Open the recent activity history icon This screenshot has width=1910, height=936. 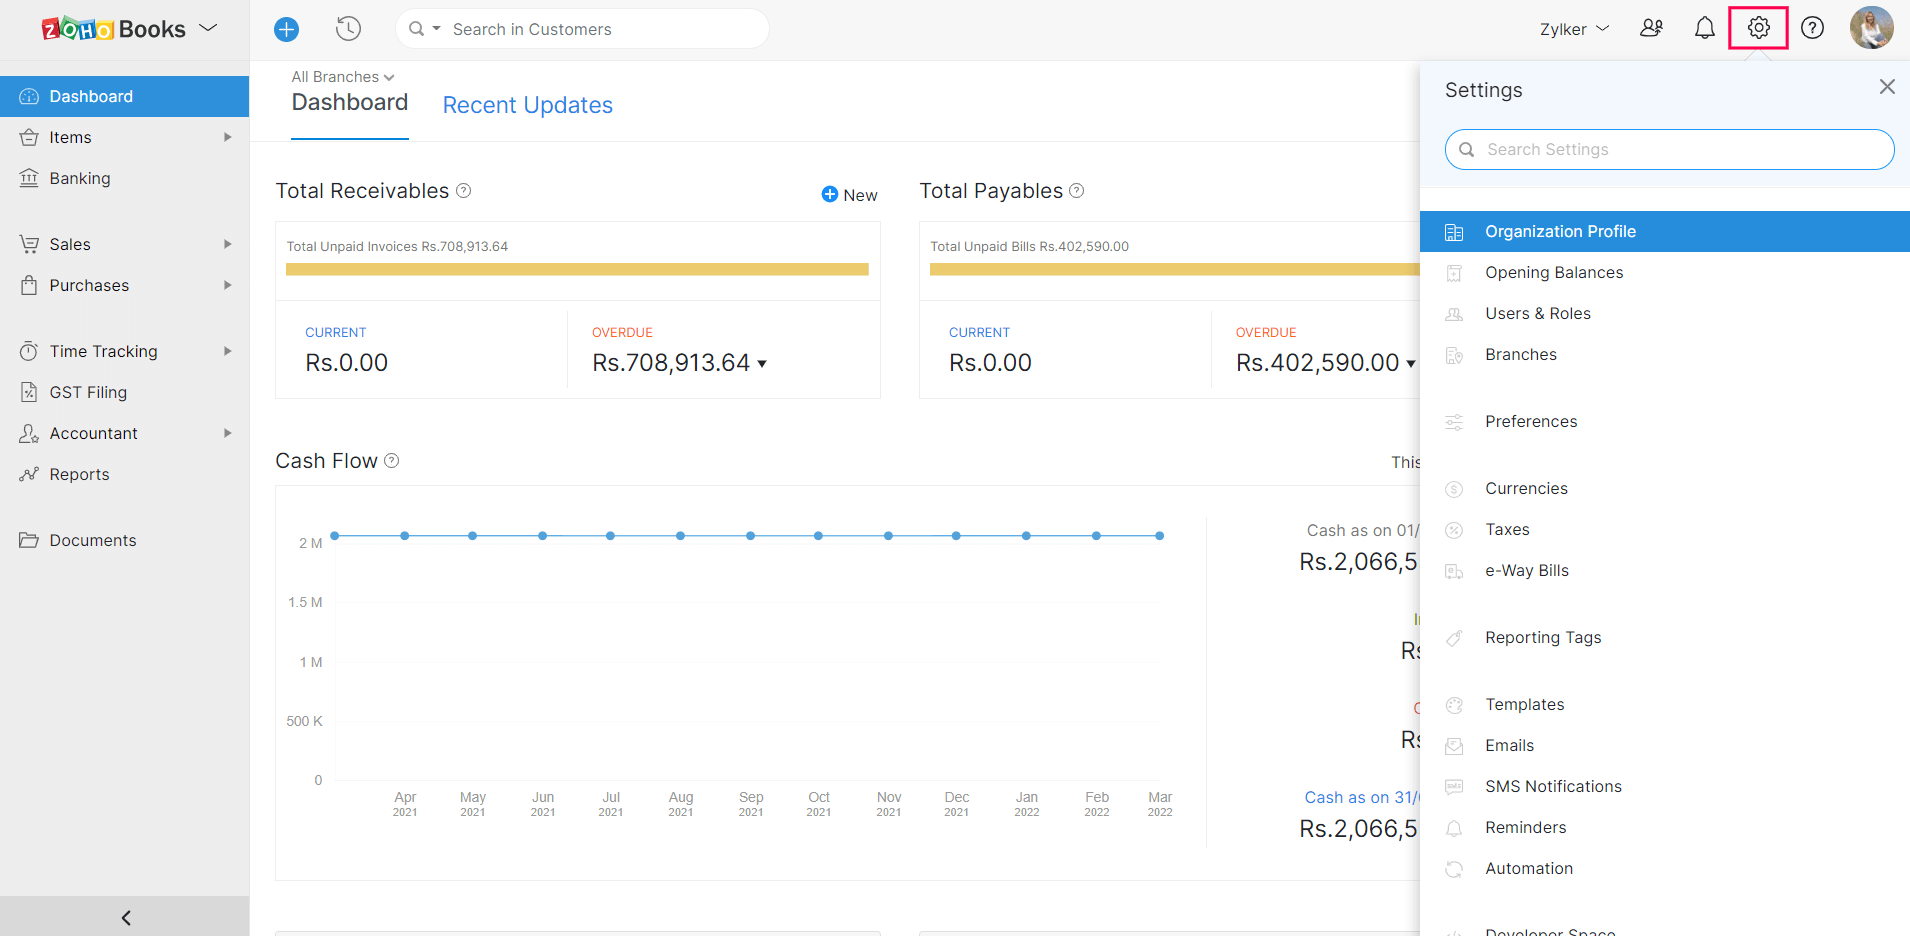tap(348, 29)
